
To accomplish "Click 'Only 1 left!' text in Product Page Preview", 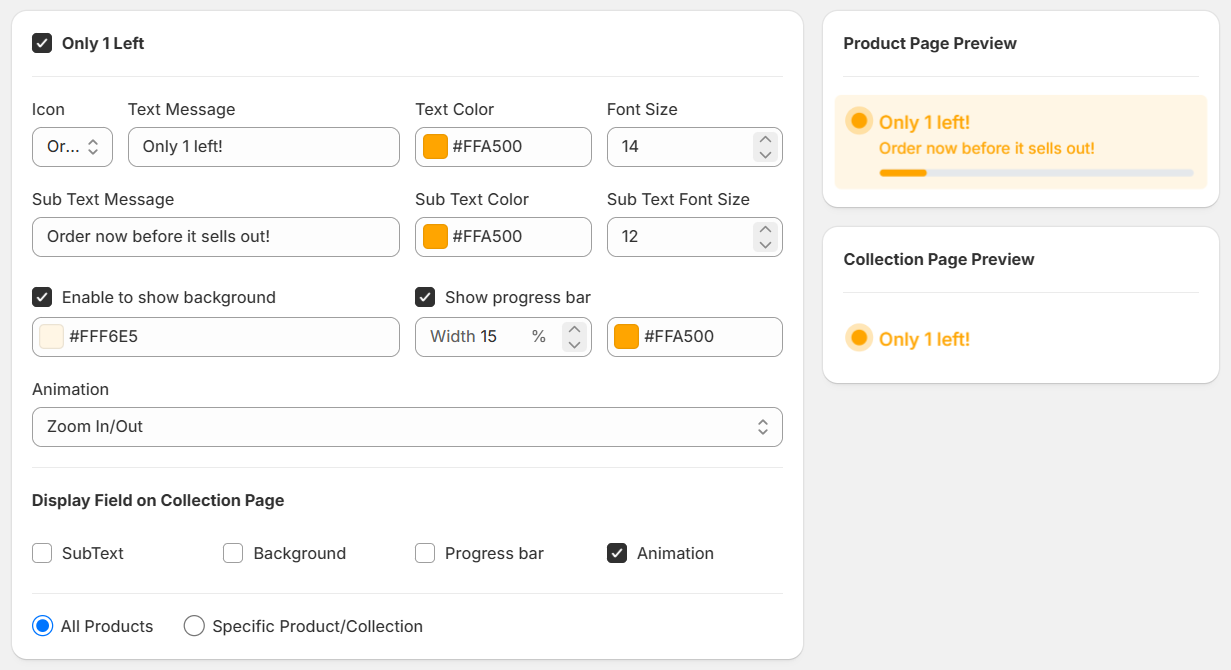I will (x=924, y=122).
